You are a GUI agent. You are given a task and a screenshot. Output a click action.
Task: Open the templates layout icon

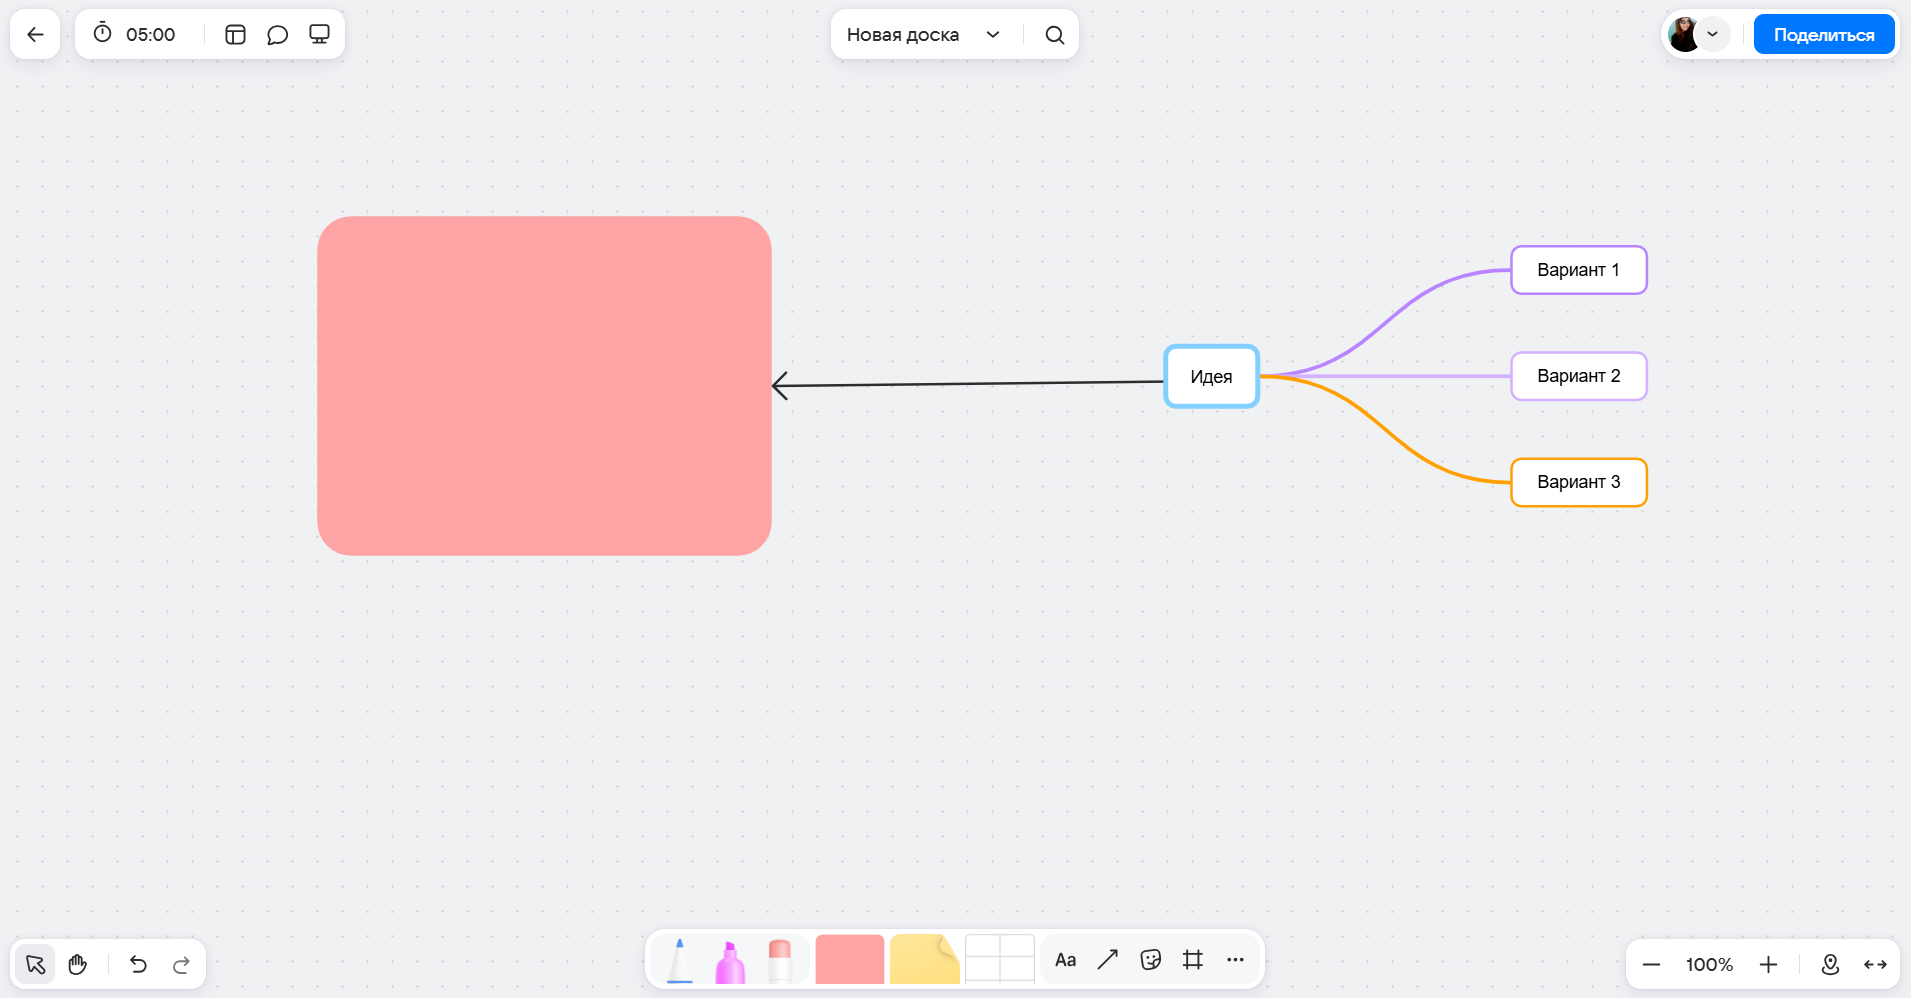coord(236,35)
